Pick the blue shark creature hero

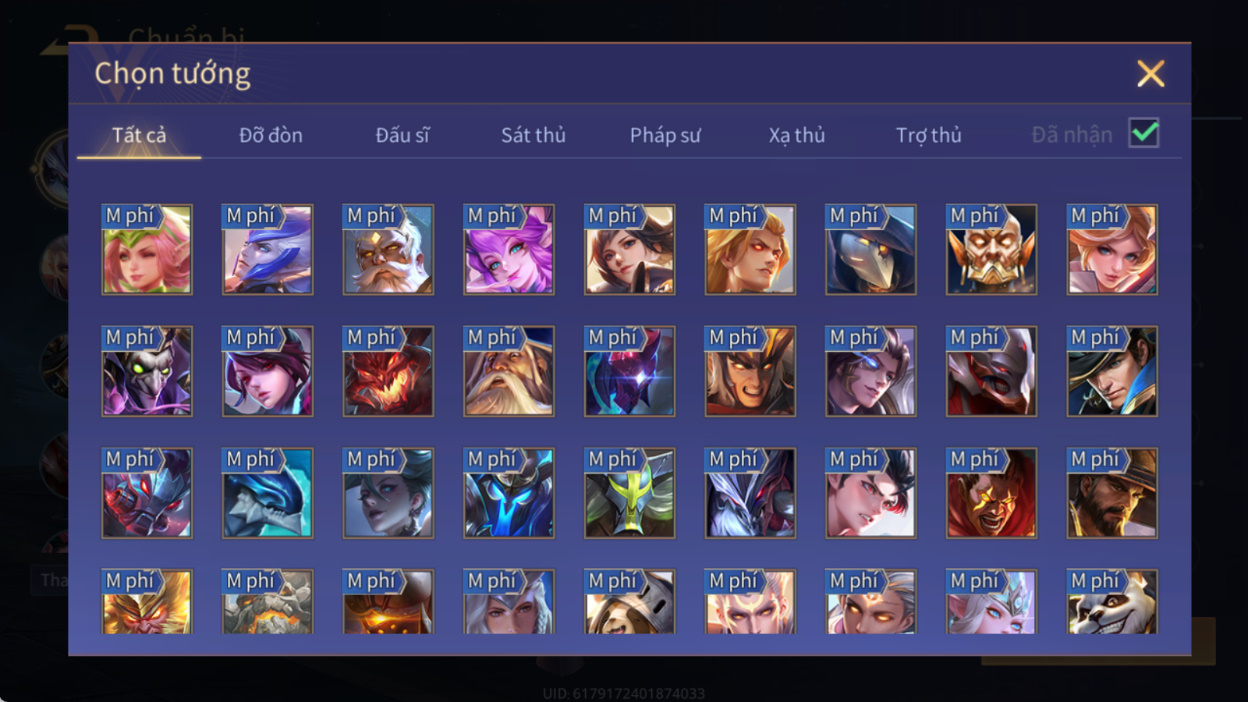[268, 493]
